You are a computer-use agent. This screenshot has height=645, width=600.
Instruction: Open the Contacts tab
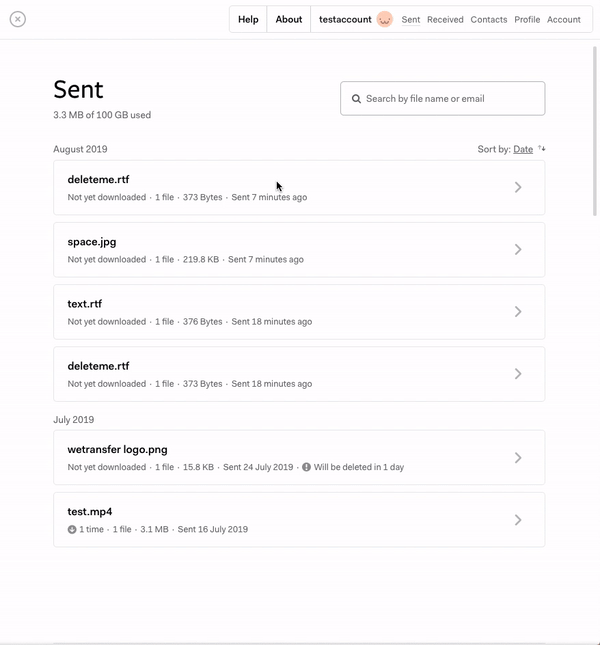(488, 20)
